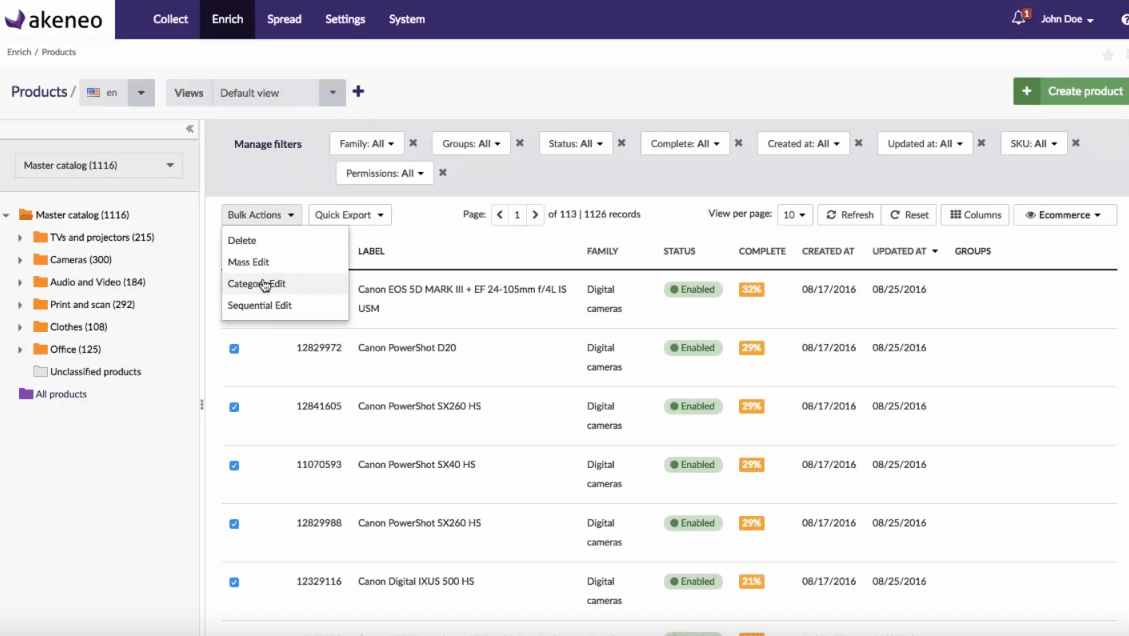This screenshot has width=1129, height=636.
Task: Select the Cameras category folder
Action: click(x=73, y=259)
